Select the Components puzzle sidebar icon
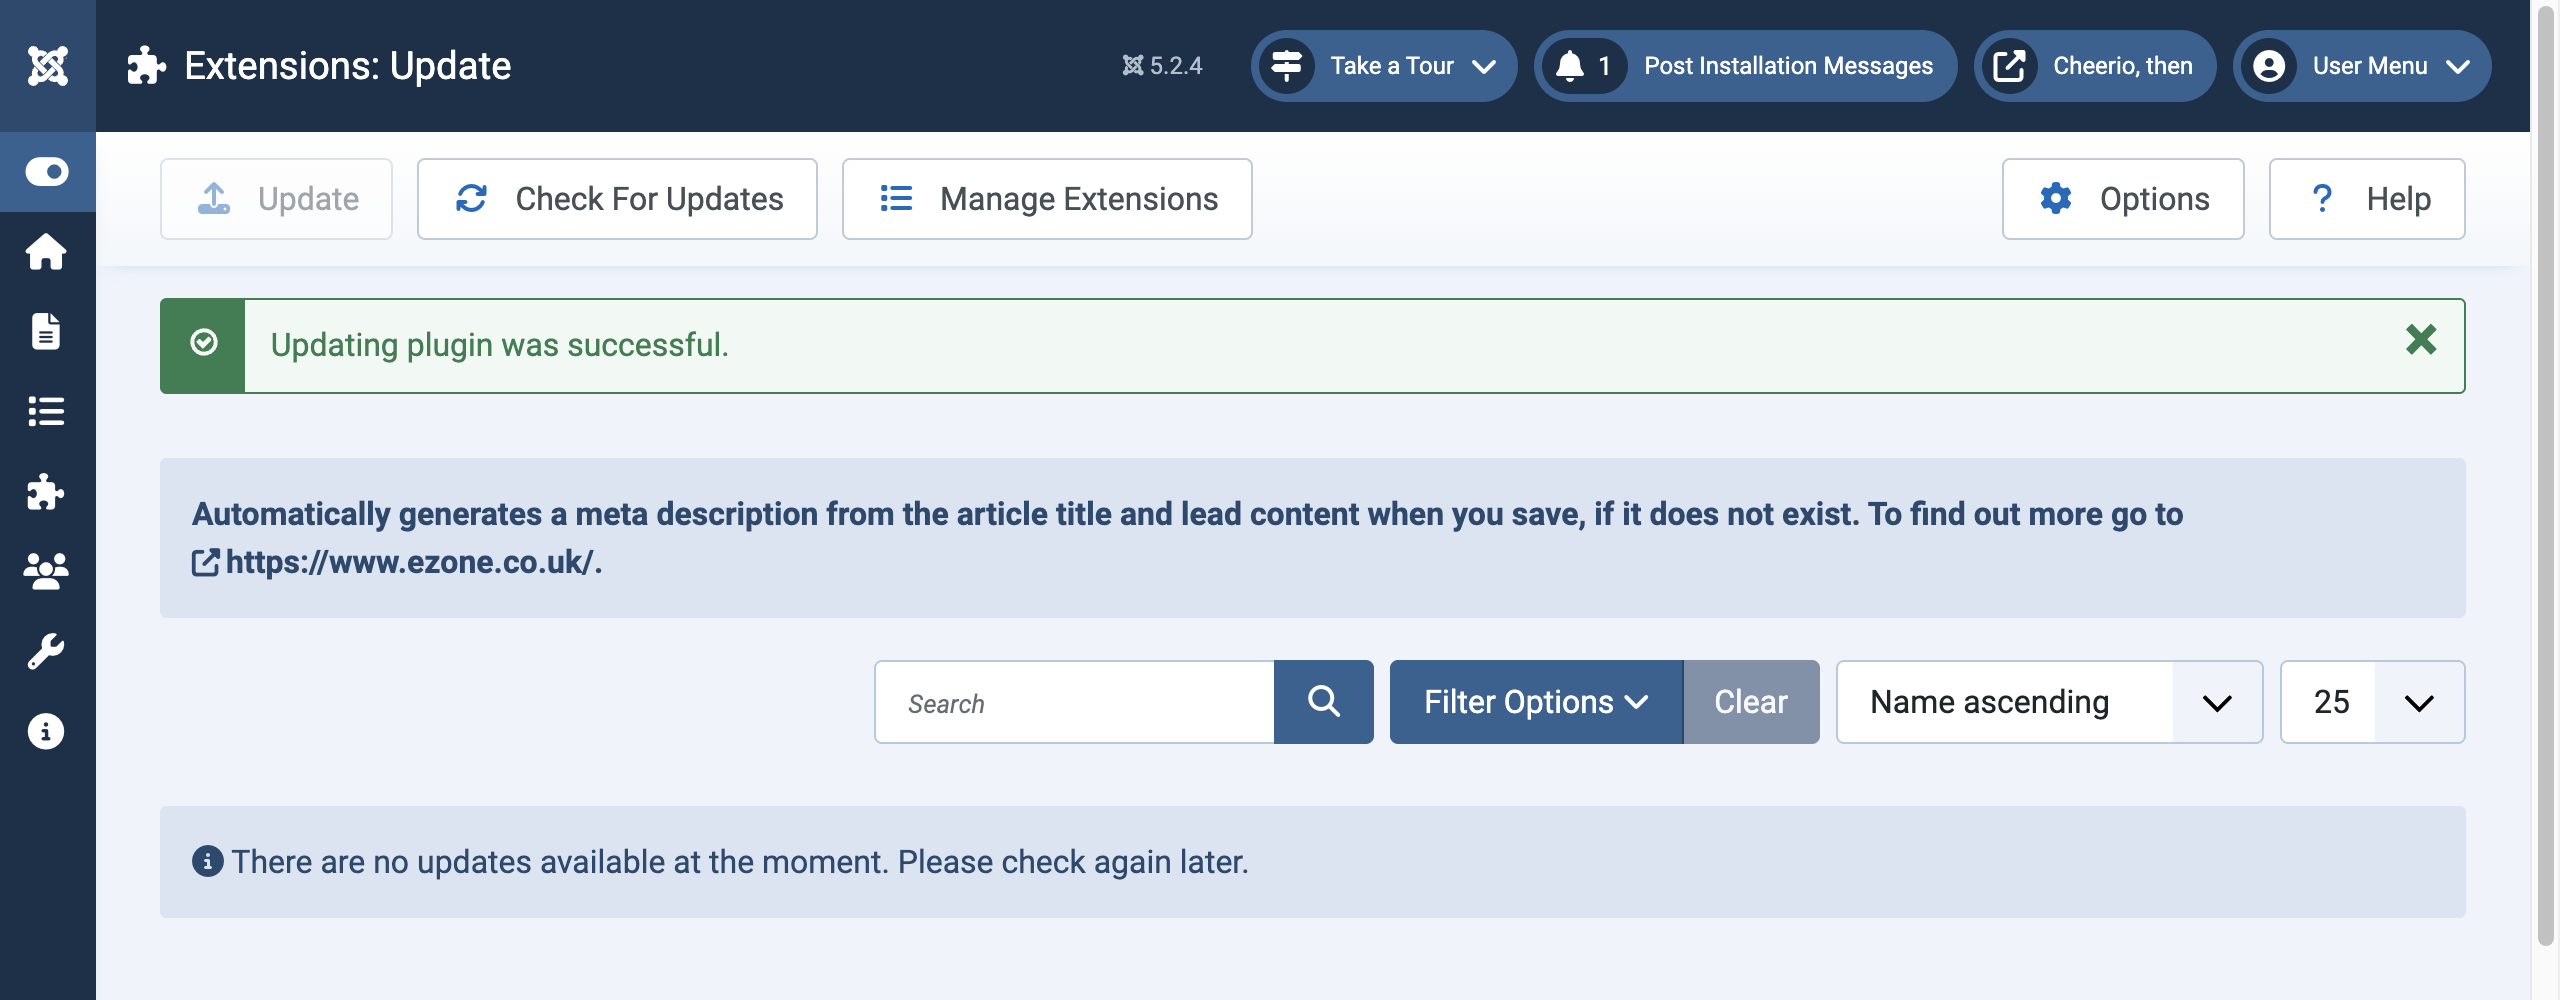This screenshot has height=1000, width=2560. (x=47, y=492)
